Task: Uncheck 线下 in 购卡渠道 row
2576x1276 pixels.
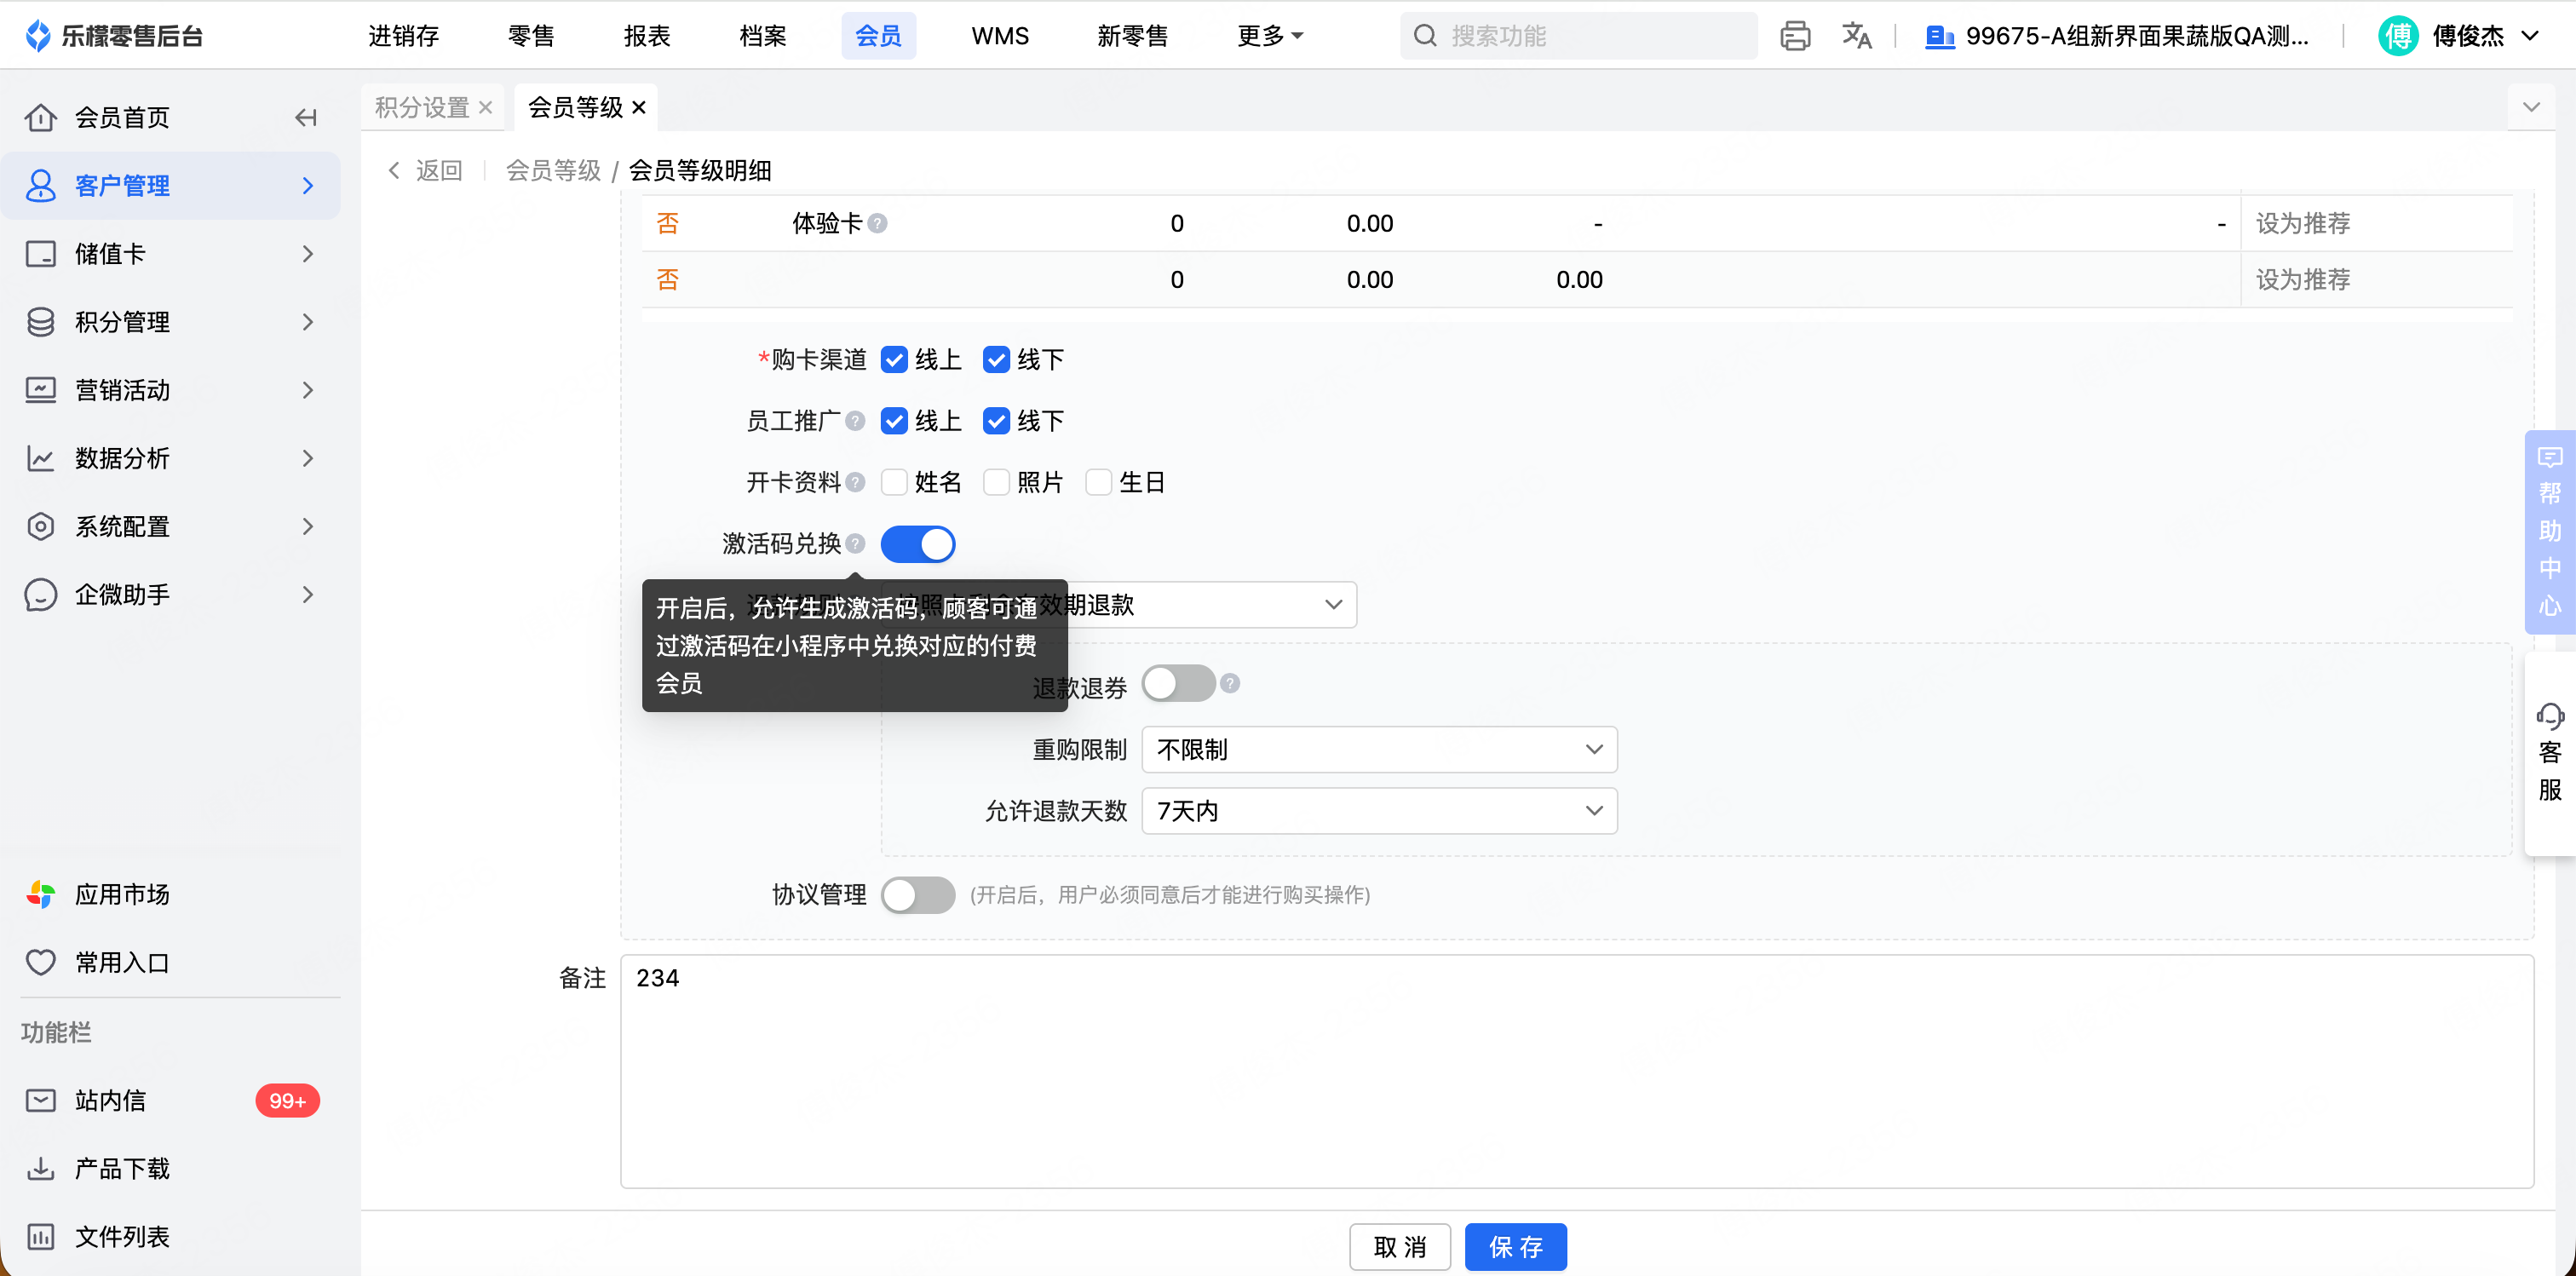Action: (996, 360)
